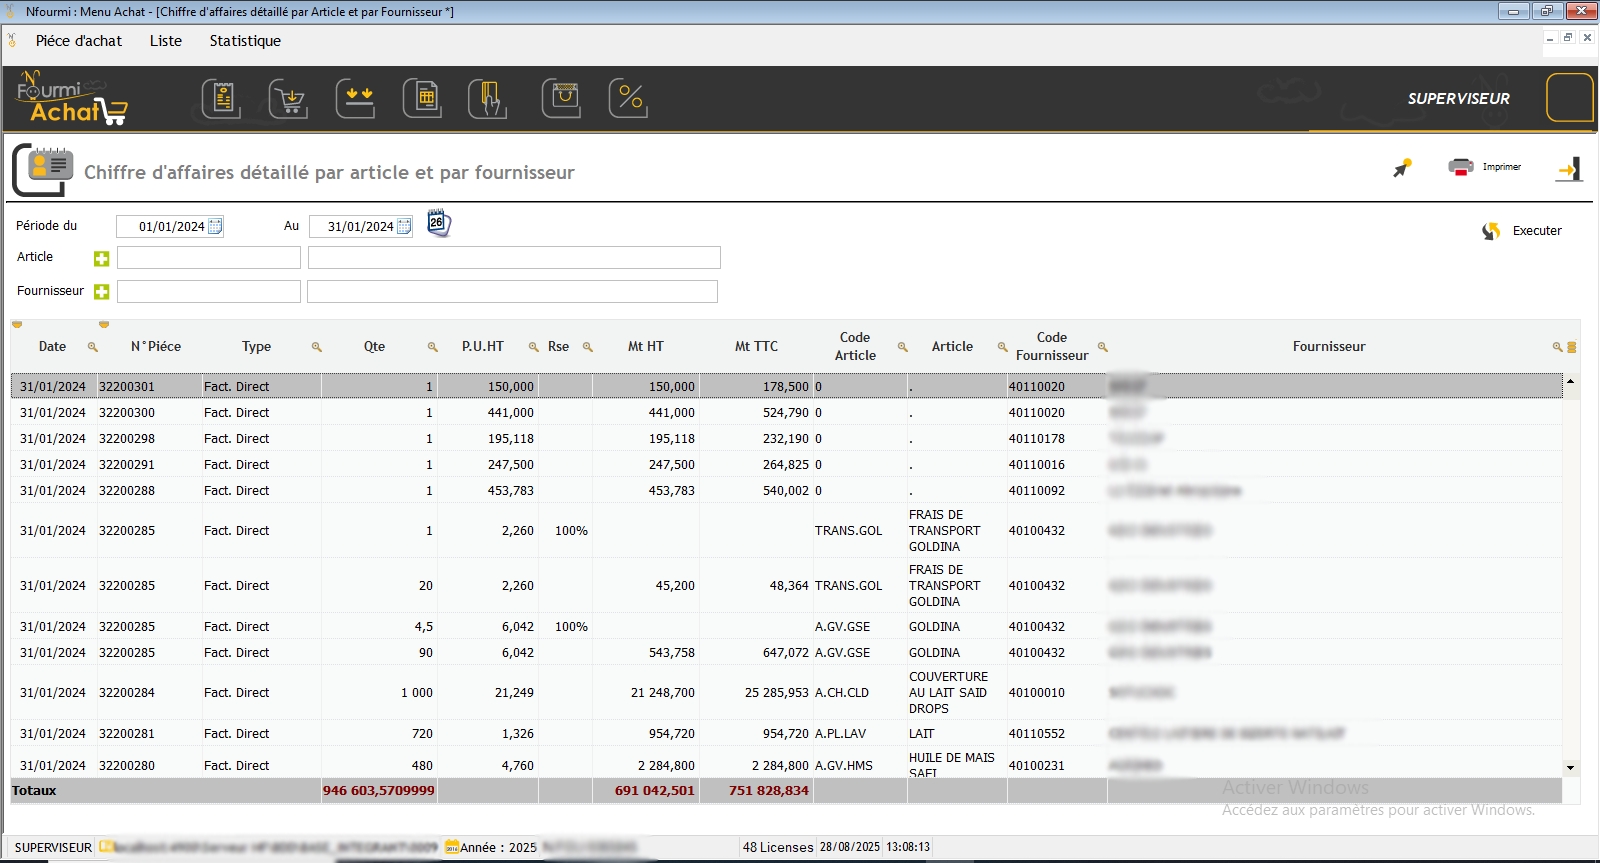
Task: Select the row with piece number 32200284
Action: click(x=127, y=693)
